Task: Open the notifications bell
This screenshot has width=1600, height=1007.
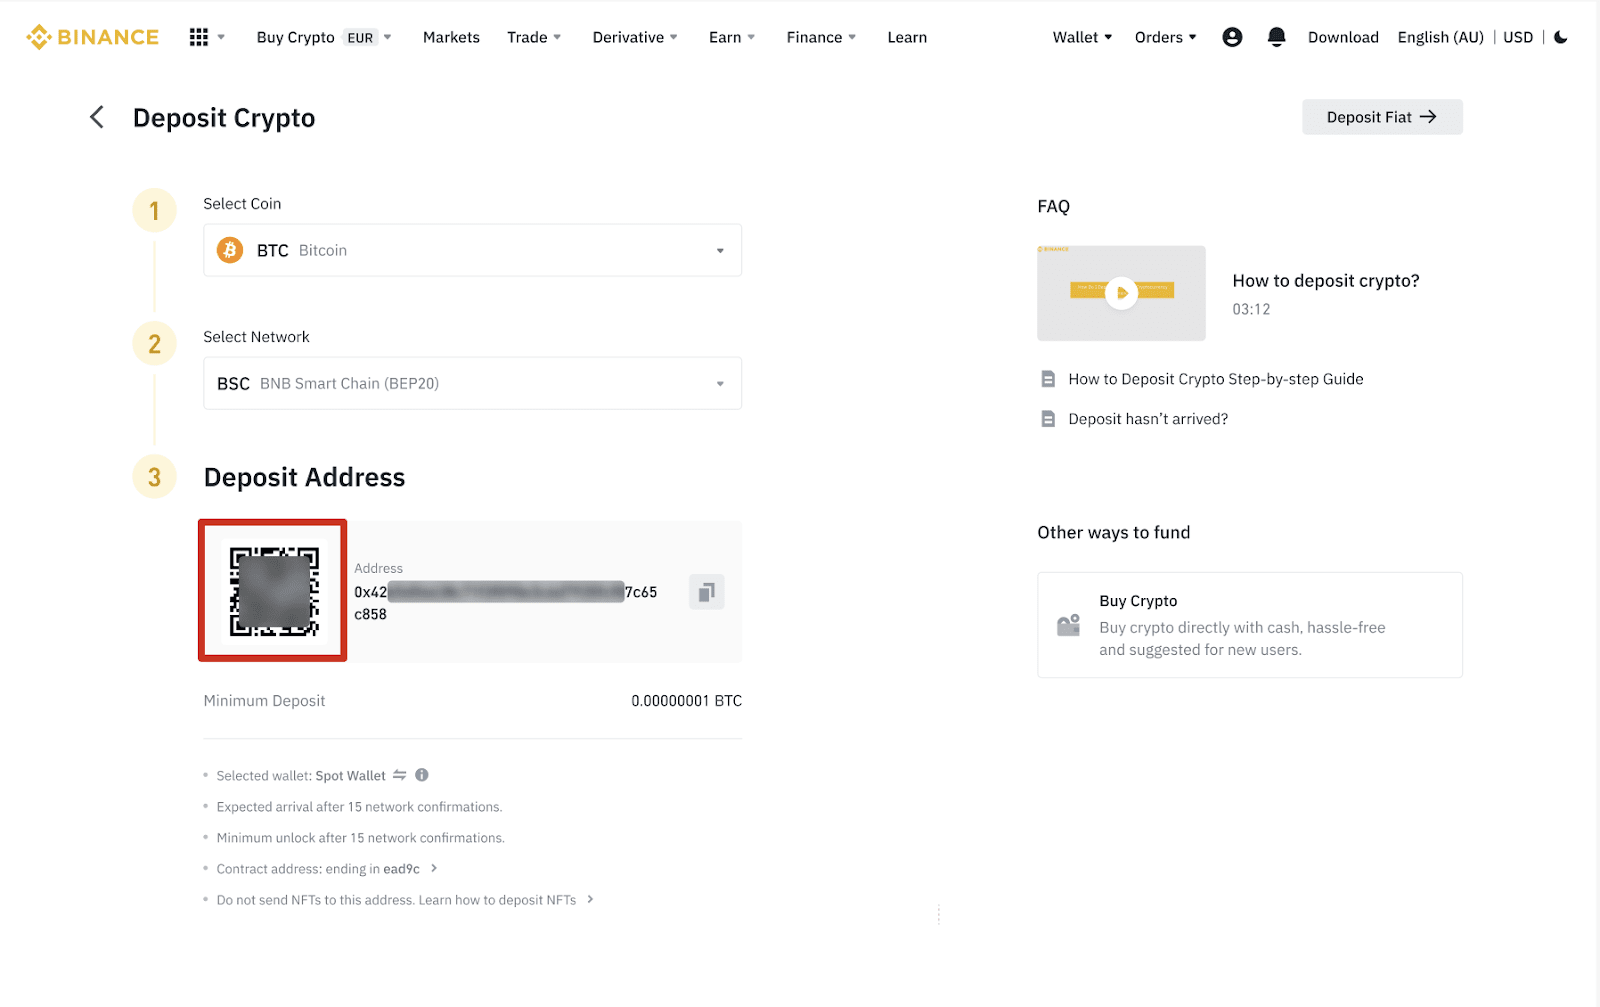Action: [1276, 37]
